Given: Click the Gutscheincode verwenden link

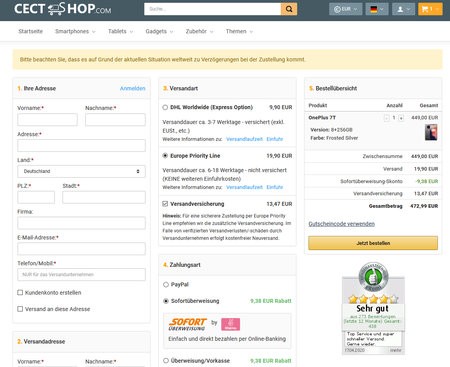Looking at the screenshot, I should [x=342, y=224].
